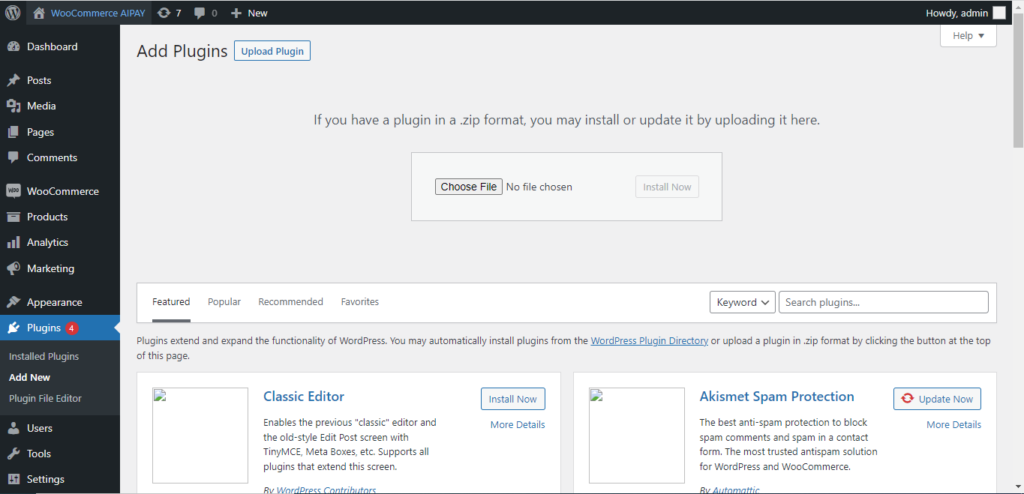Click the Dashboard gauge icon
This screenshot has width=1024, height=494.
[12, 47]
